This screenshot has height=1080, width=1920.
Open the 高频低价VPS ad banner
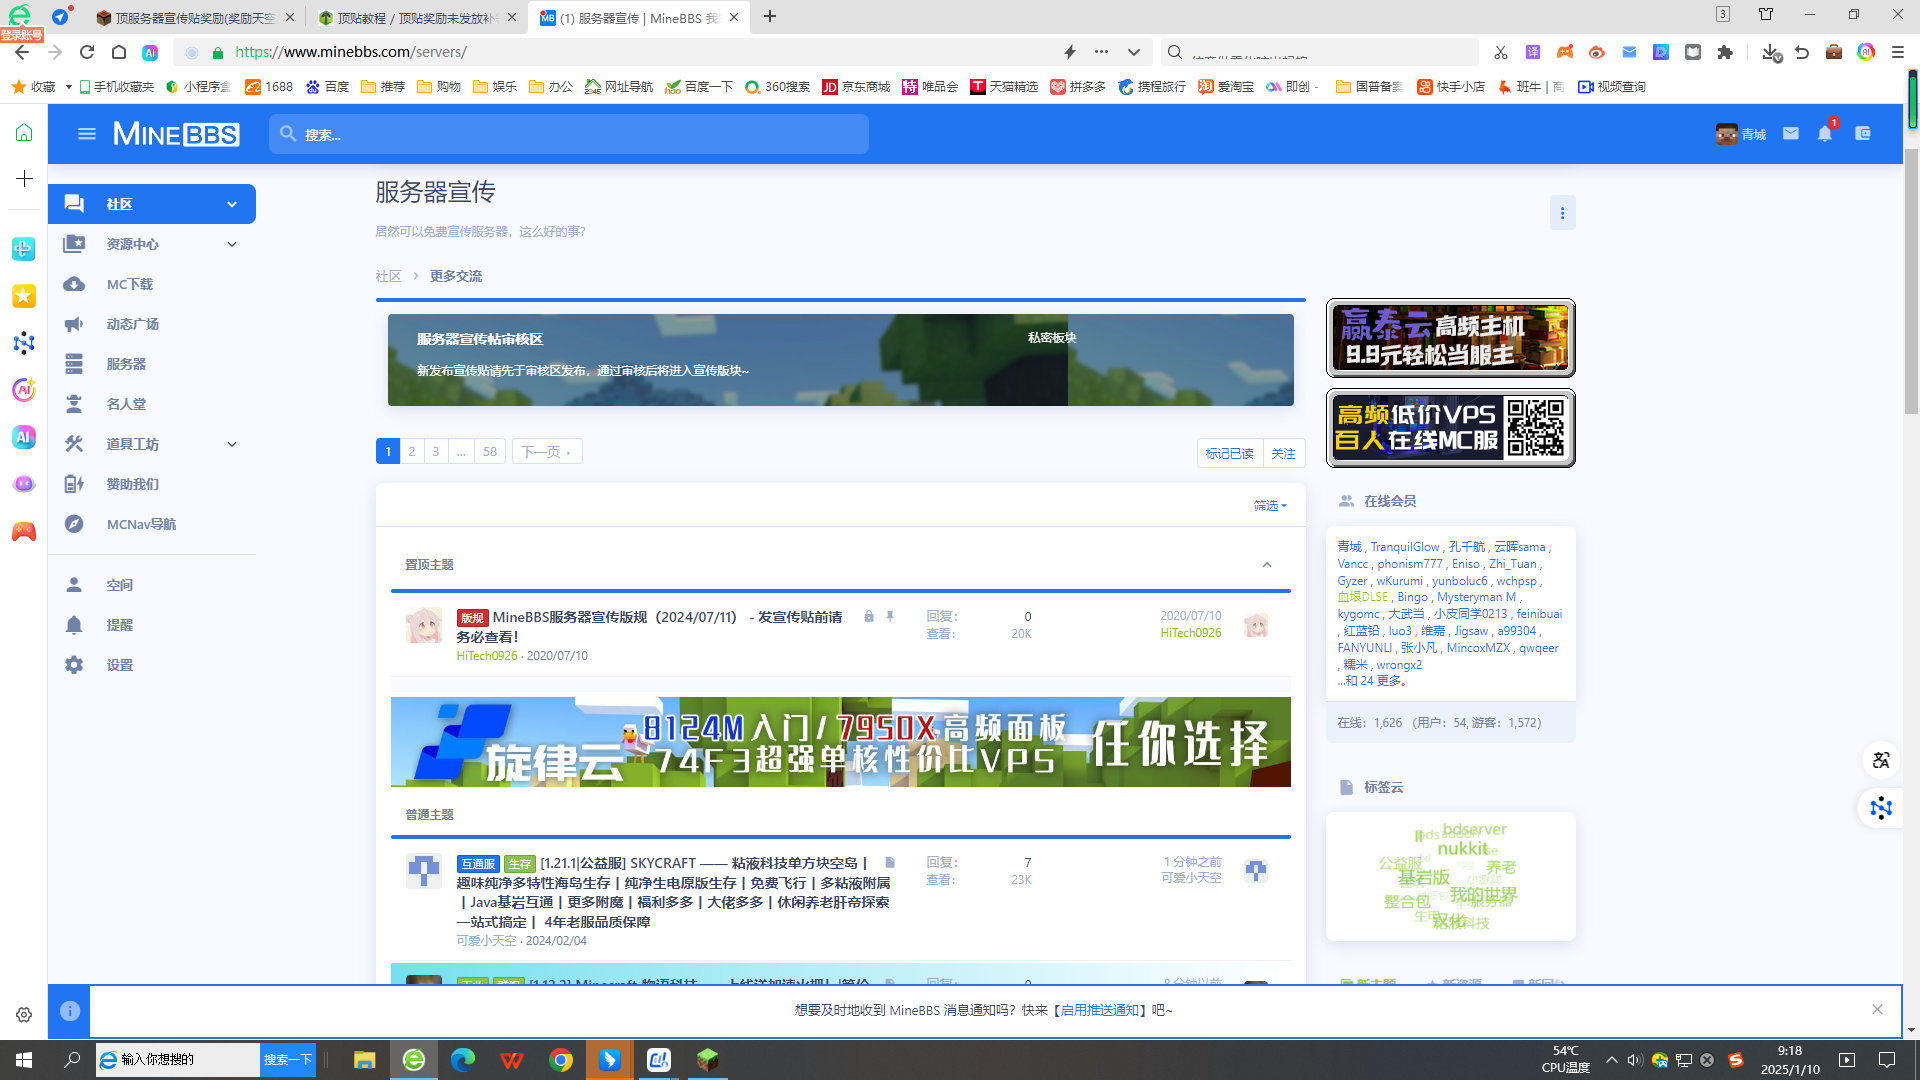[x=1451, y=428]
